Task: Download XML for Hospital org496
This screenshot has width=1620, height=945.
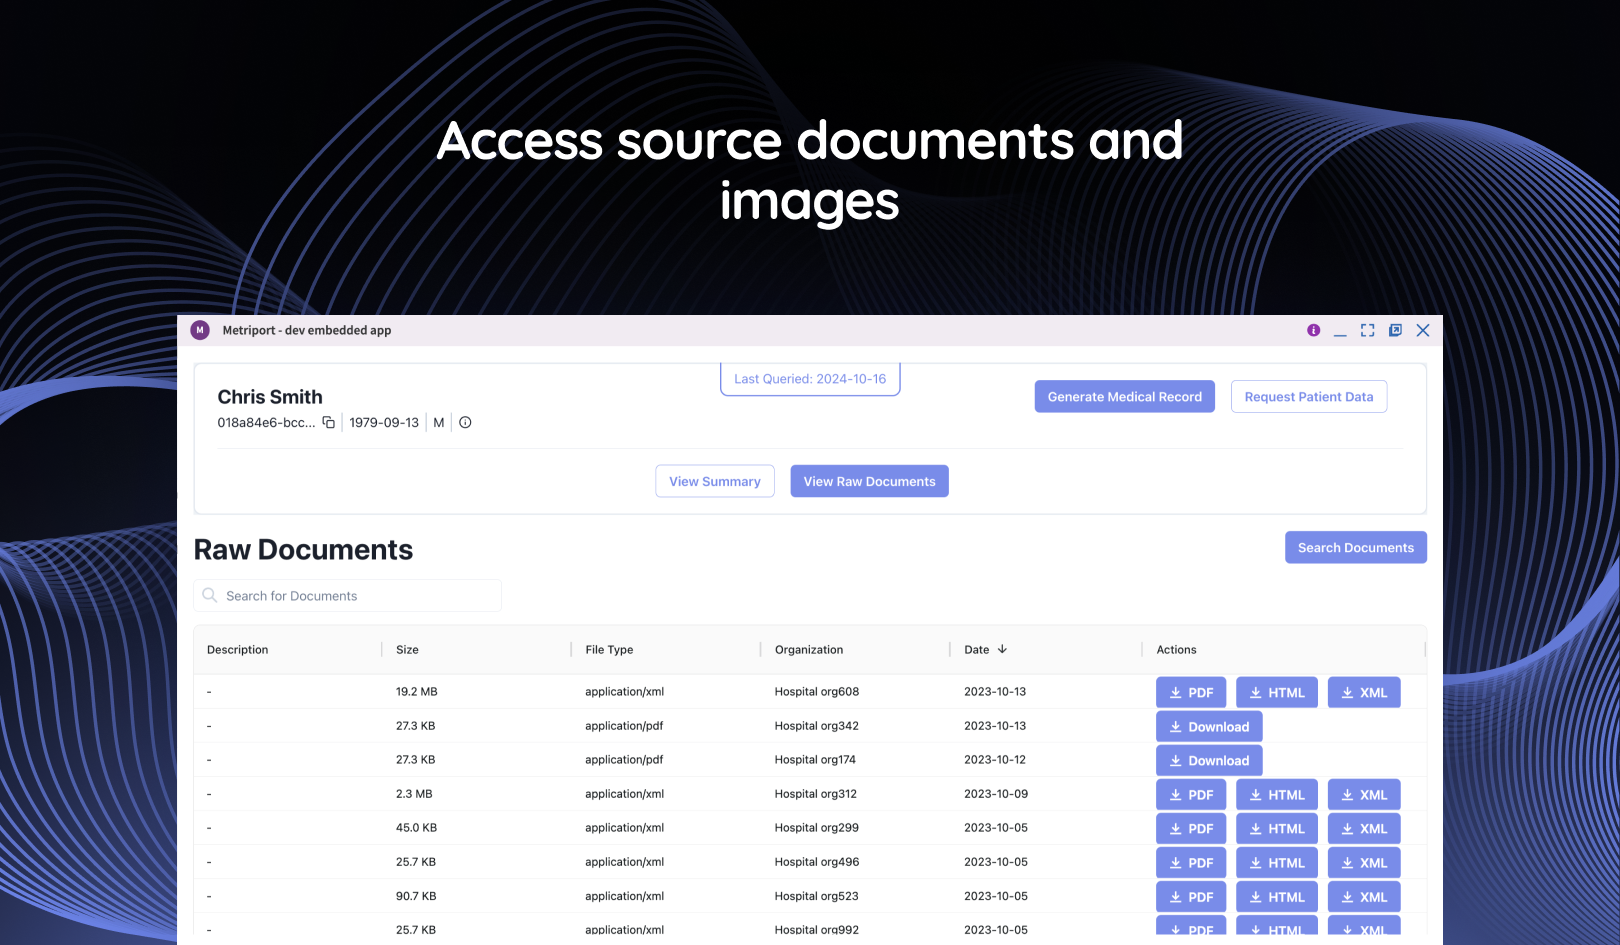Action: click(x=1364, y=862)
